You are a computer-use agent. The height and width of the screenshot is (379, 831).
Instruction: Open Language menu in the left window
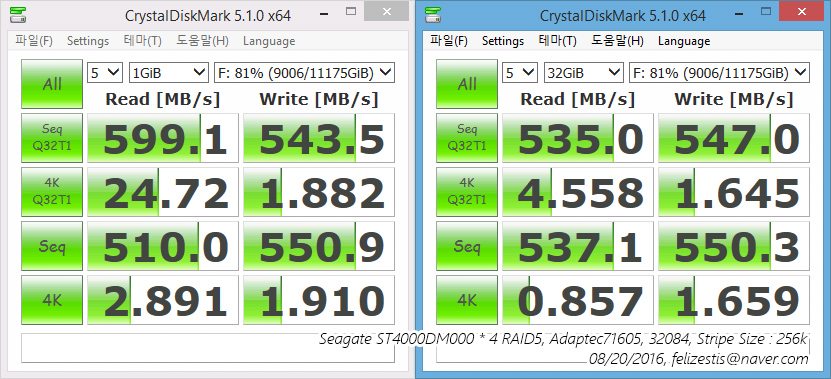pyautogui.click(x=269, y=41)
